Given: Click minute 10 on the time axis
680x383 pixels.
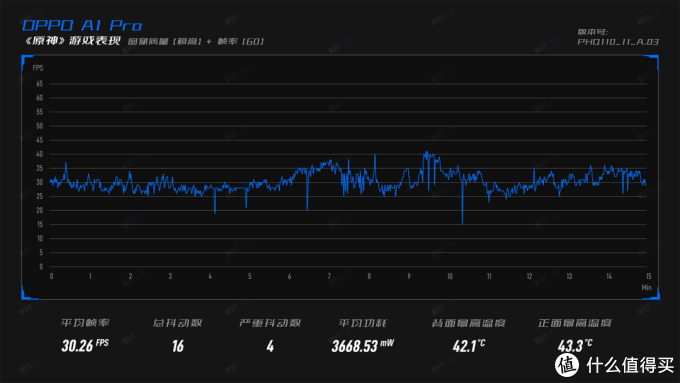Looking at the screenshot, I should point(450,276).
